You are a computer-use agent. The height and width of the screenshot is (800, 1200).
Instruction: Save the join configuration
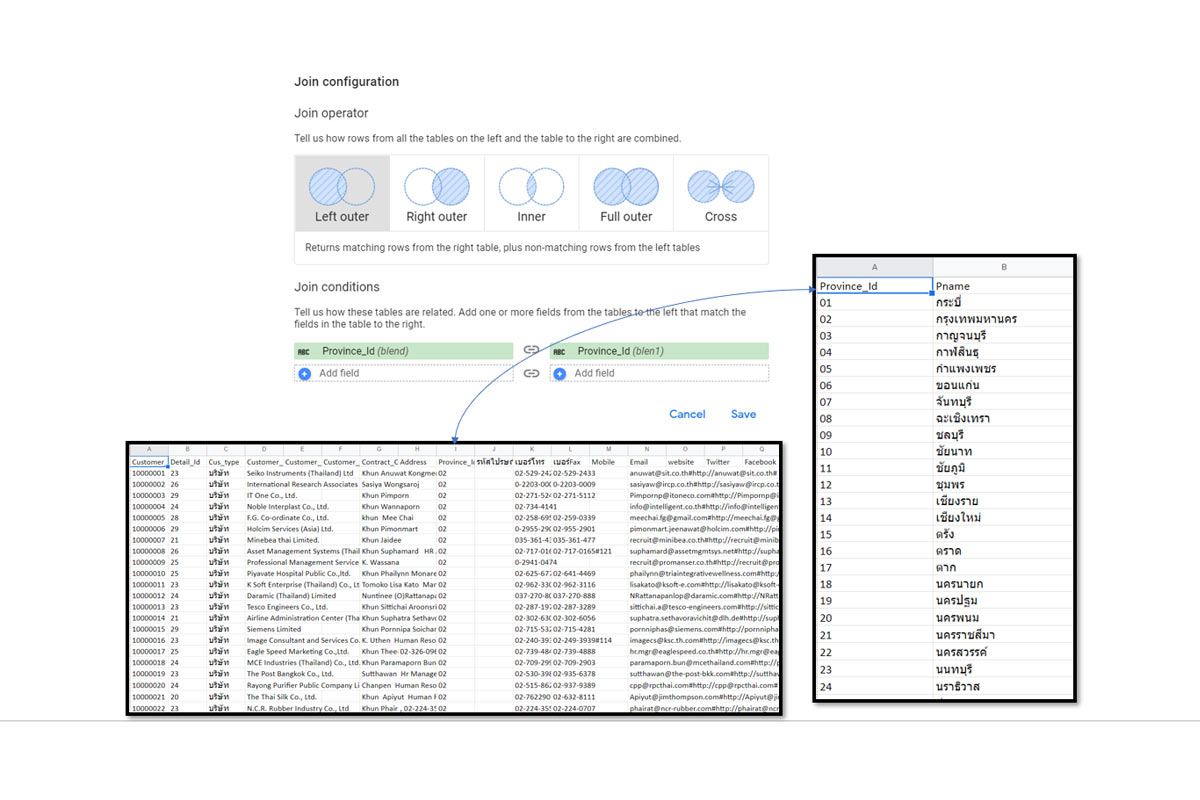743,414
